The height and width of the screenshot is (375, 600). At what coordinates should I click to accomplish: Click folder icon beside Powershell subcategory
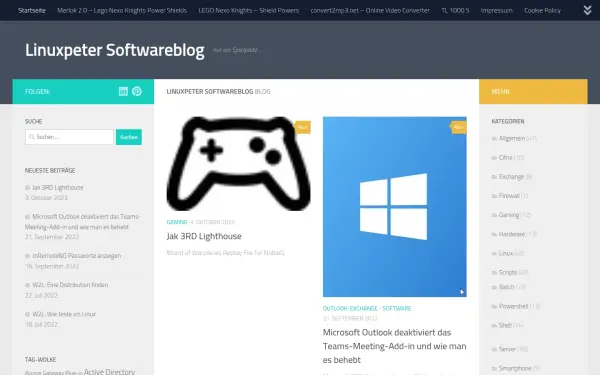click(x=494, y=306)
